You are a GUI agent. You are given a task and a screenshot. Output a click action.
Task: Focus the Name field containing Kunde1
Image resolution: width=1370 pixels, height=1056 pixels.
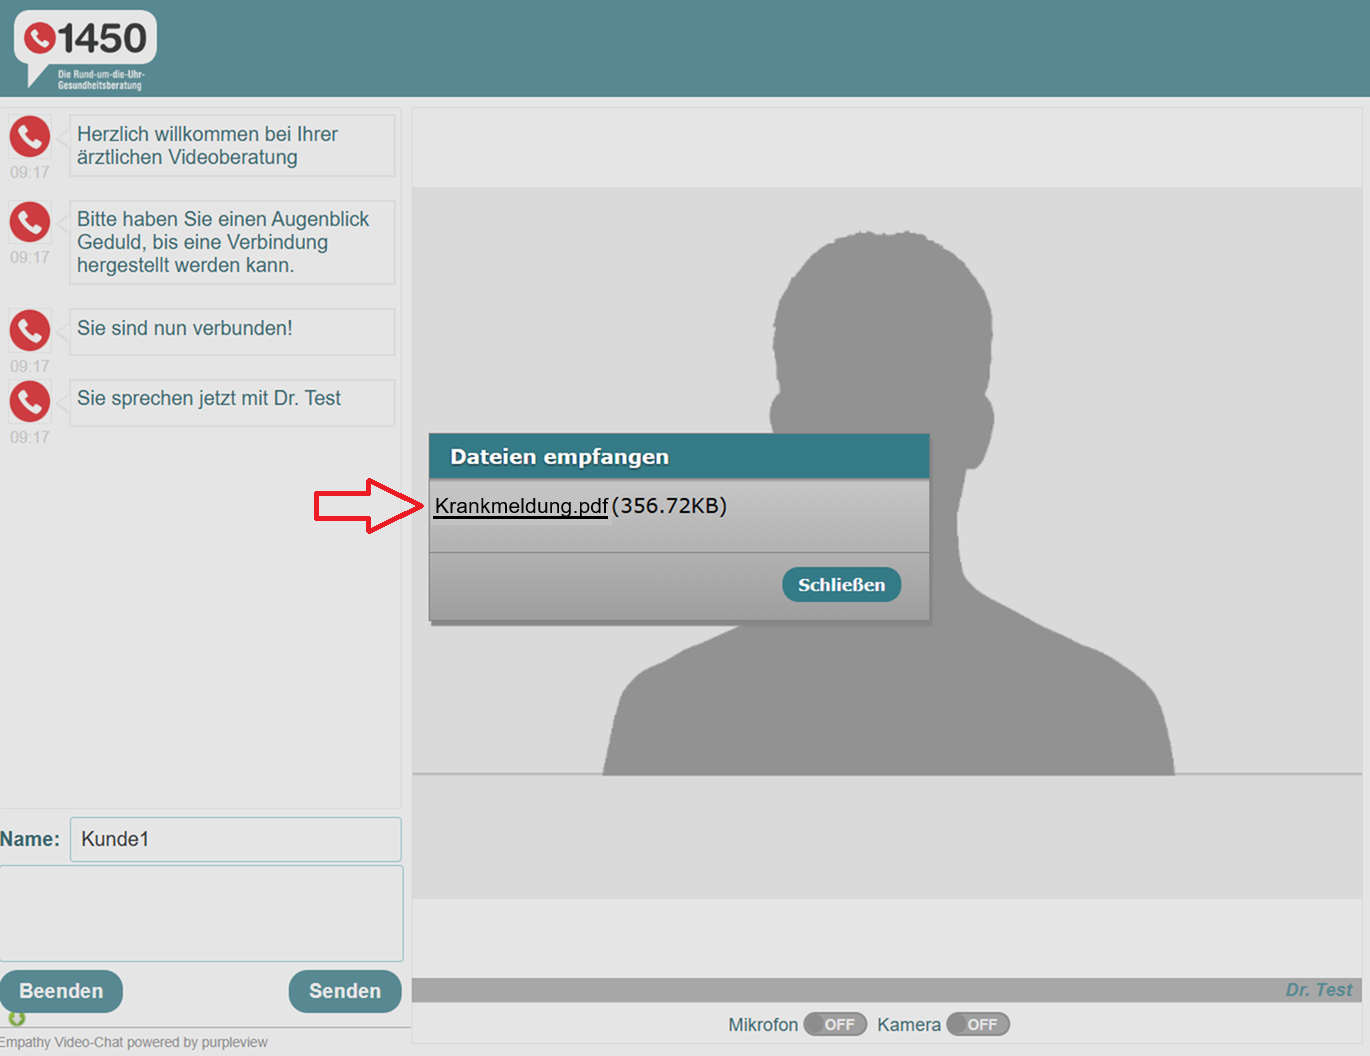[x=235, y=839]
